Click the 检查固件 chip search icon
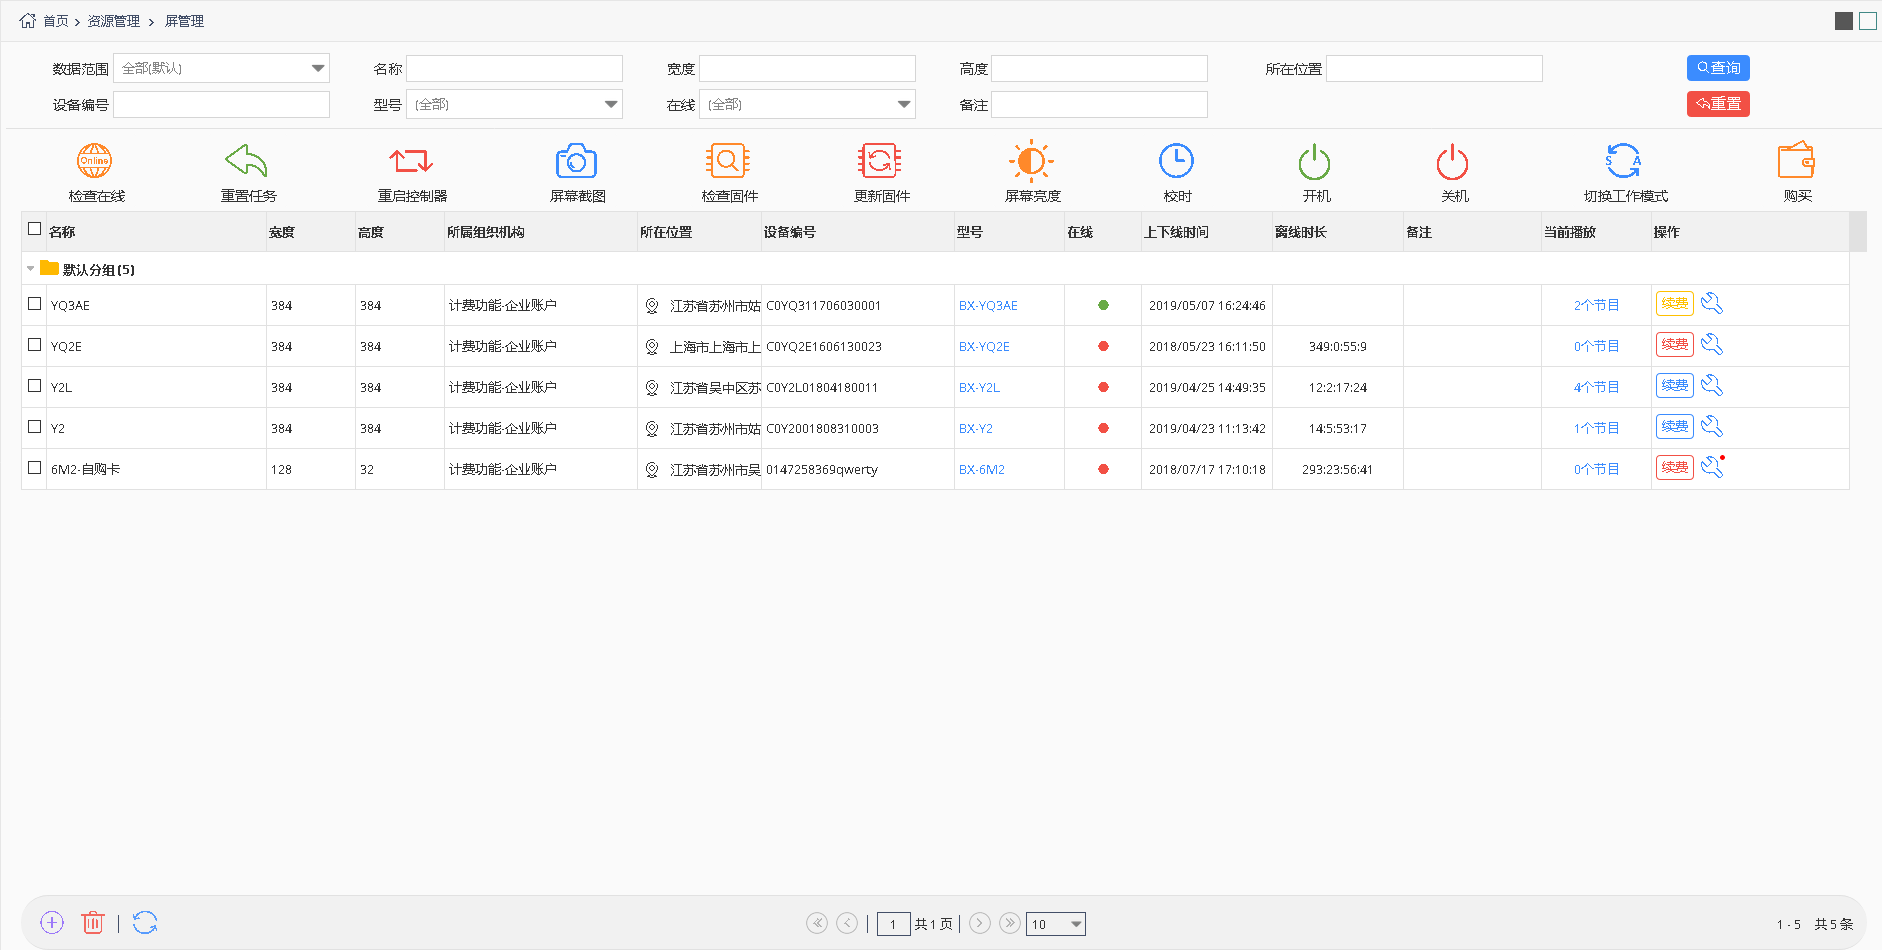1882x950 pixels. [728, 161]
